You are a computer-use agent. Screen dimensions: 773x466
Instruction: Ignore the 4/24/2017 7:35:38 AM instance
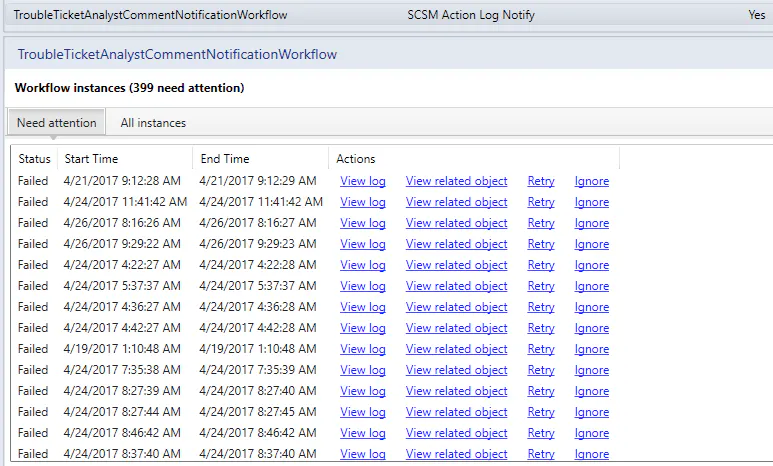[592, 370]
